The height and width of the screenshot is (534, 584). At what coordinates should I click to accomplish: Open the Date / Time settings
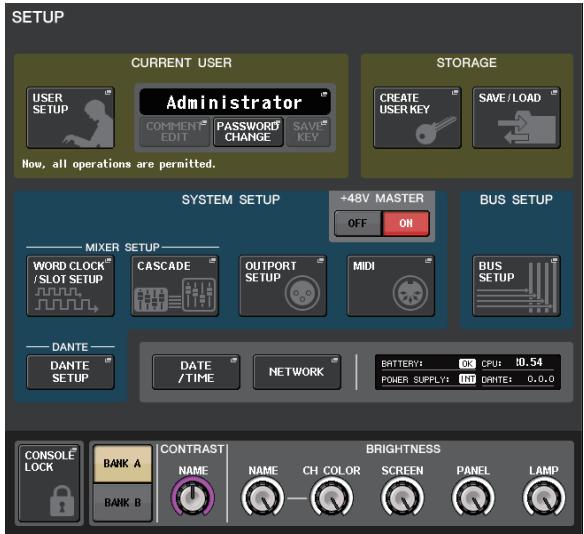196,372
